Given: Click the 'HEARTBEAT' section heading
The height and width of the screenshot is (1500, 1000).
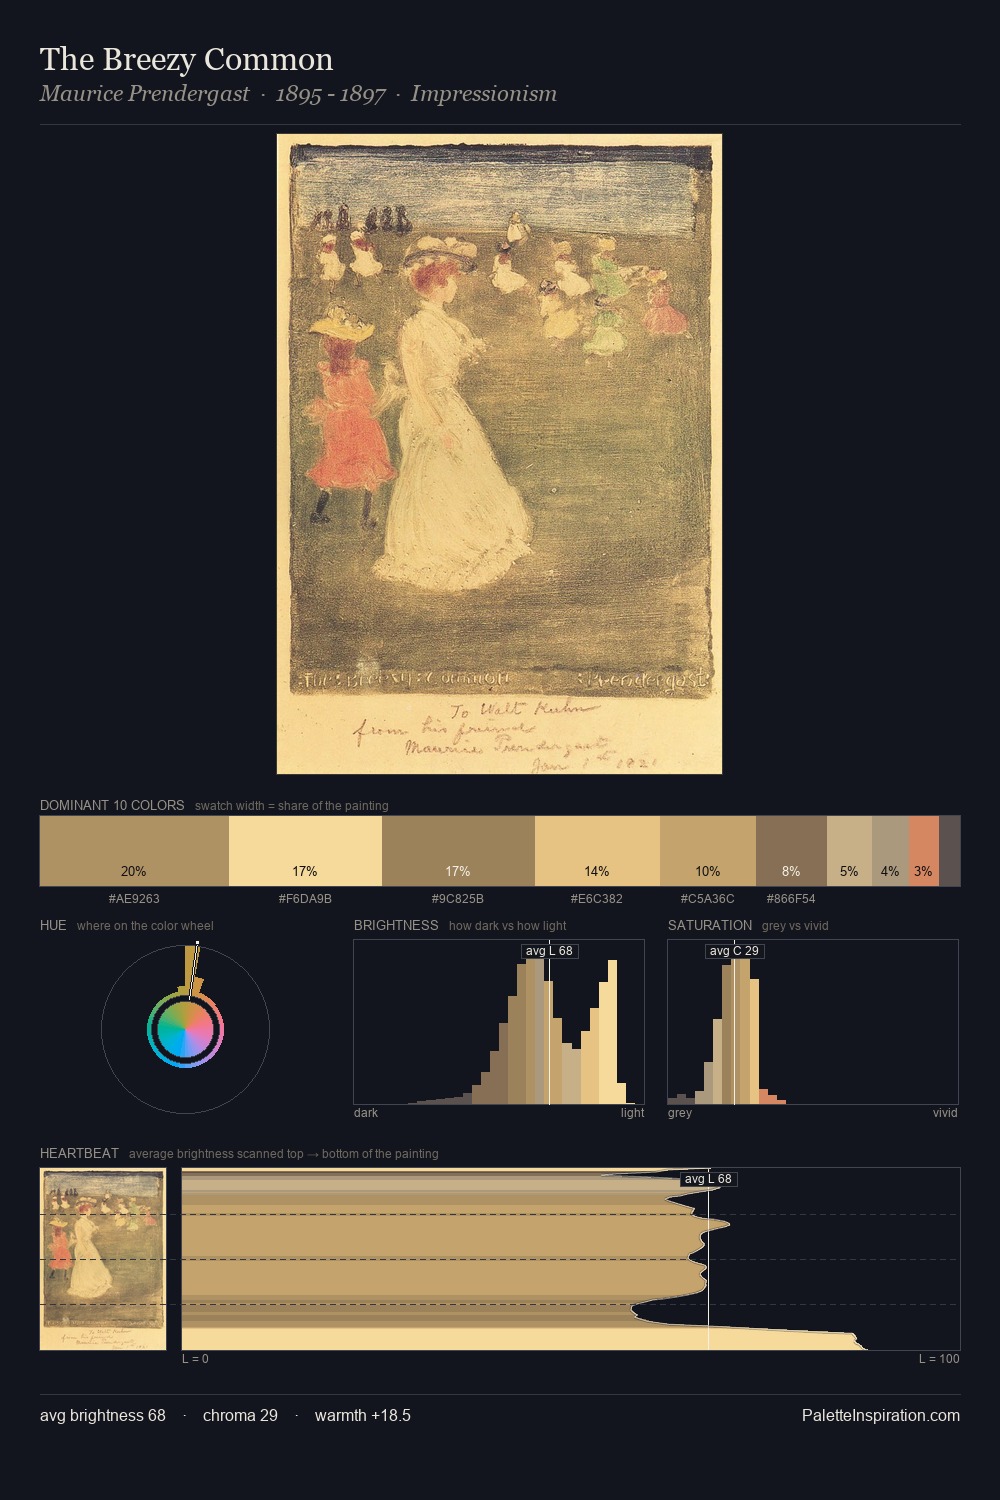Looking at the screenshot, I should coord(79,1153).
